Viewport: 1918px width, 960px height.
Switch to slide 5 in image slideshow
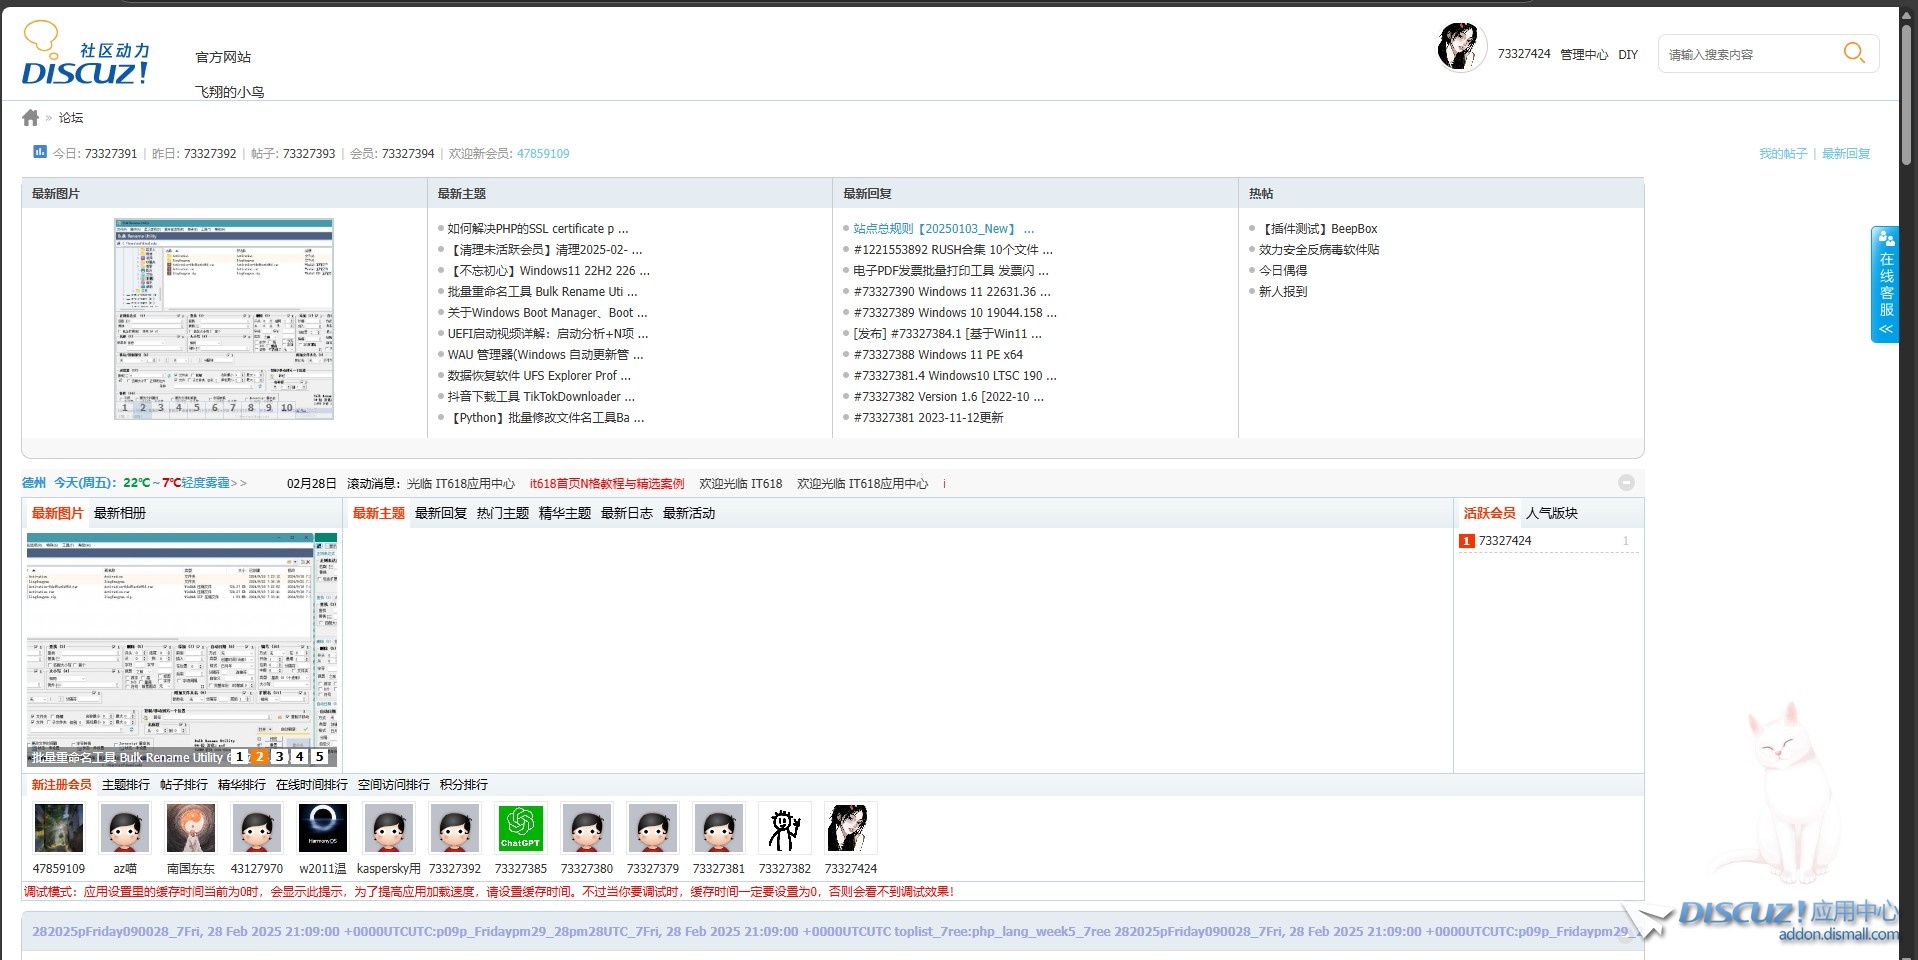(320, 757)
